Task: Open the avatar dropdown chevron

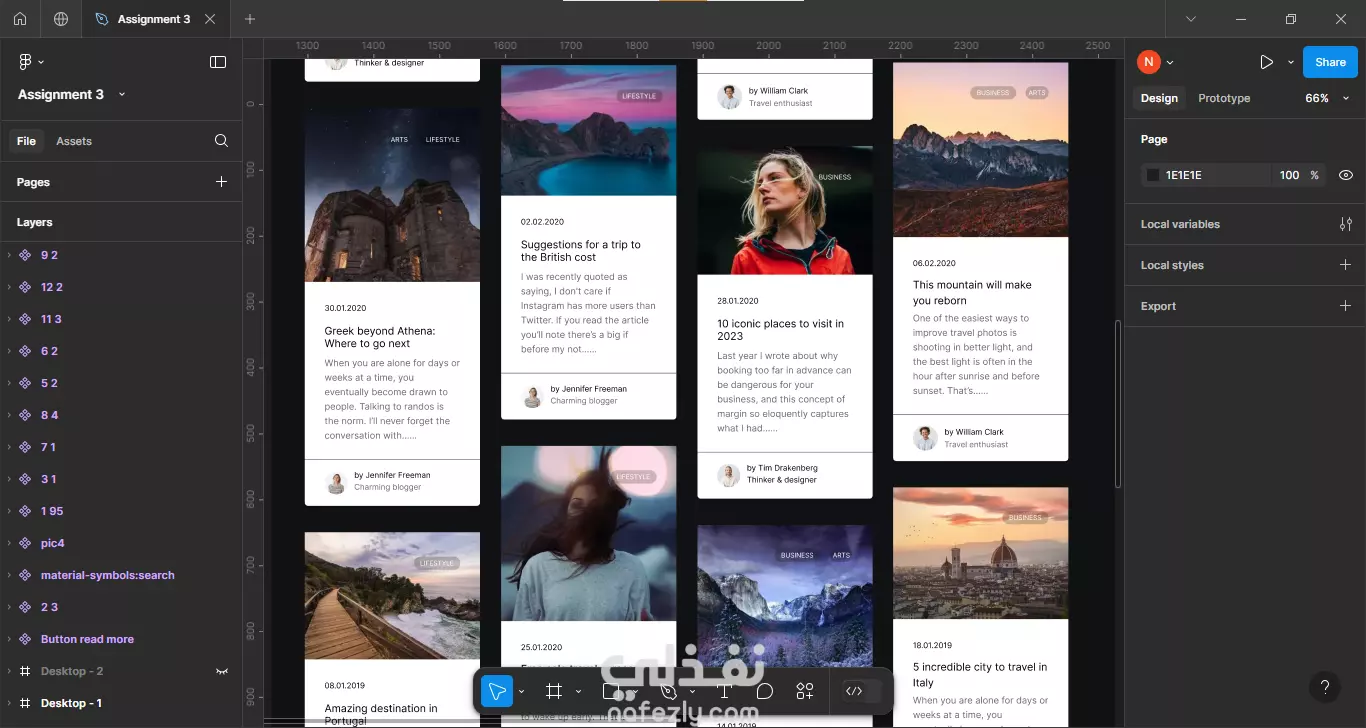Action: [1170, 62]
